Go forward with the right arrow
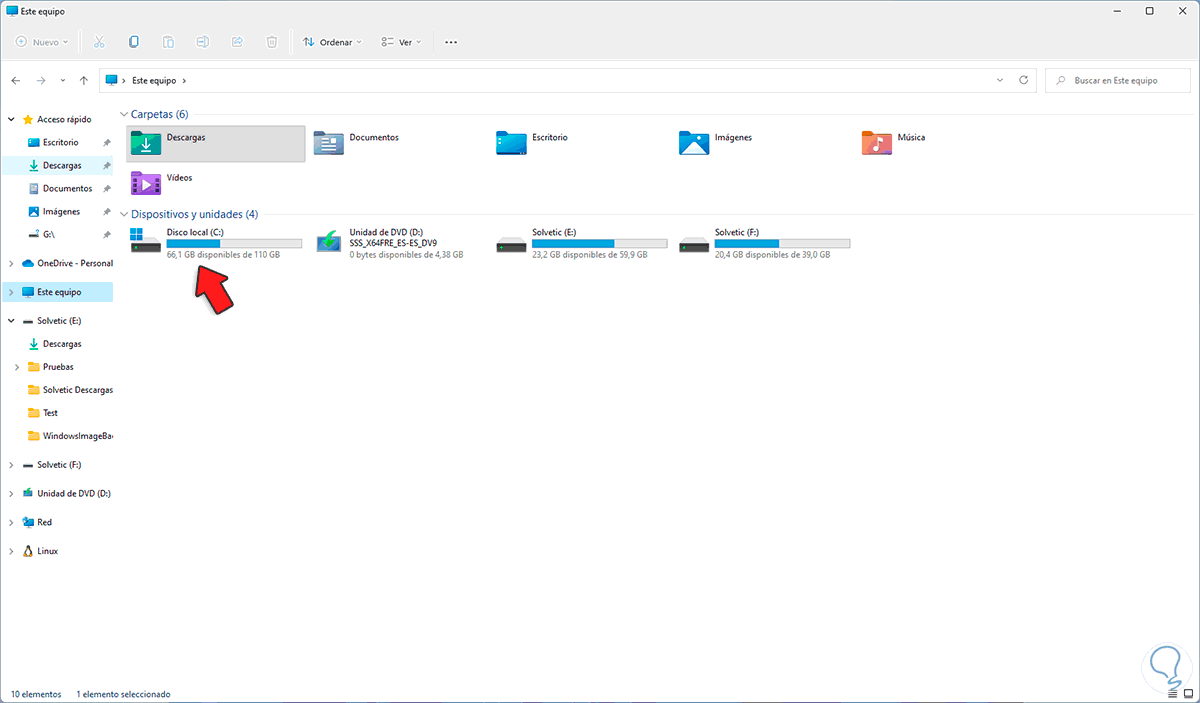The width and height of the screenshot is (1200, 703). 41,80
